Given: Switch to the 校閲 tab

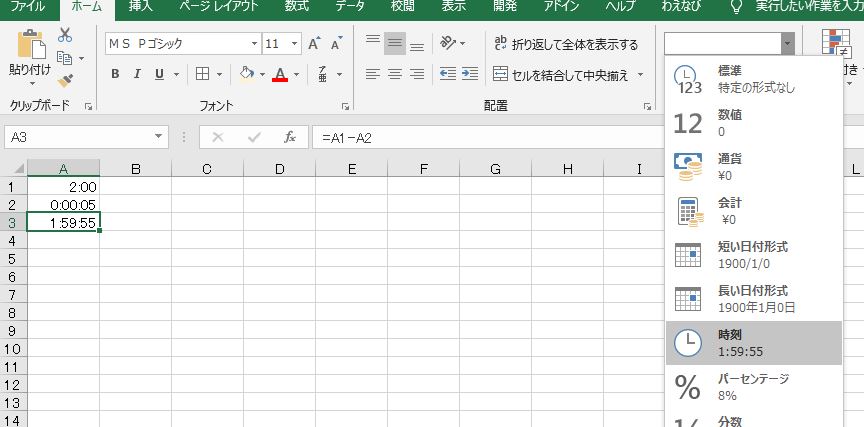Looking at the screenshot, I should pyautogui.click(x=402, y=7).
